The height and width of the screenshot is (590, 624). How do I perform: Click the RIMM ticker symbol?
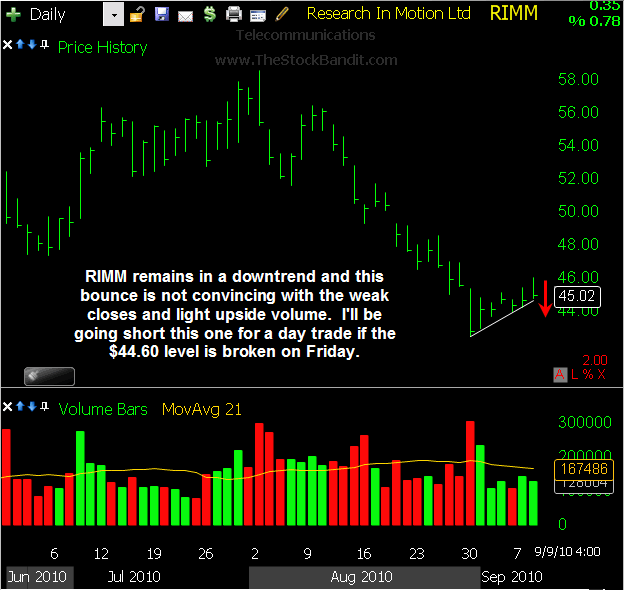513,13
